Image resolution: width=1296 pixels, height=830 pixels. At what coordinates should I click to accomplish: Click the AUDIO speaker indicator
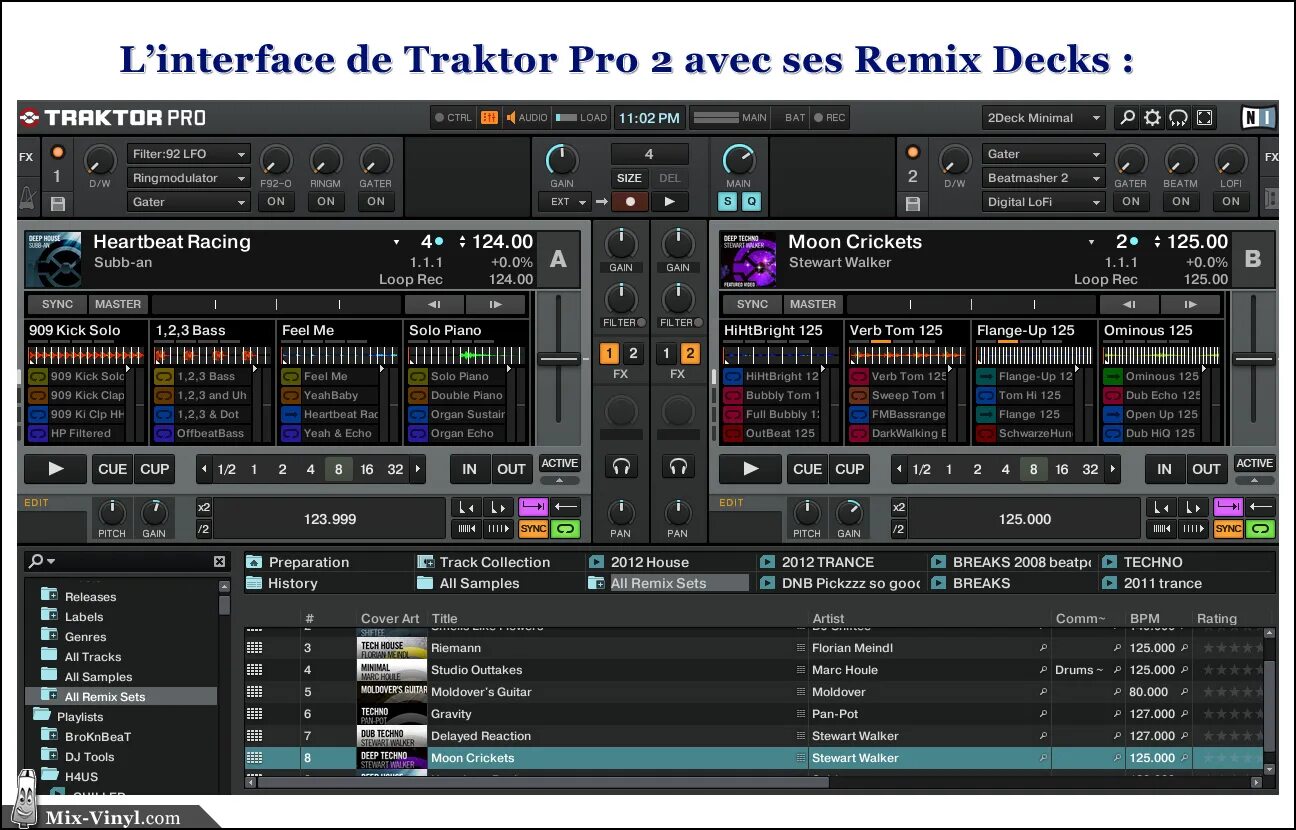[527, 118]
